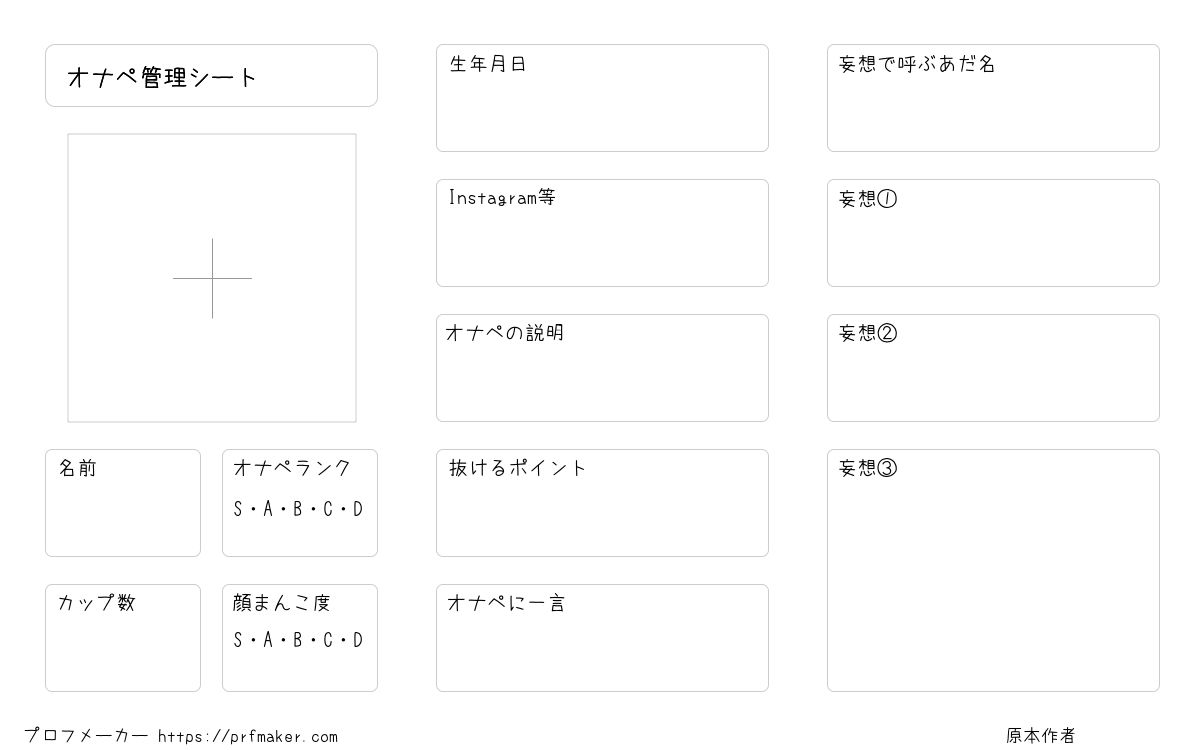The image size is (1200, 750).
Task: Click the オナペに一言 text box
Action: [x=602, y=638]
